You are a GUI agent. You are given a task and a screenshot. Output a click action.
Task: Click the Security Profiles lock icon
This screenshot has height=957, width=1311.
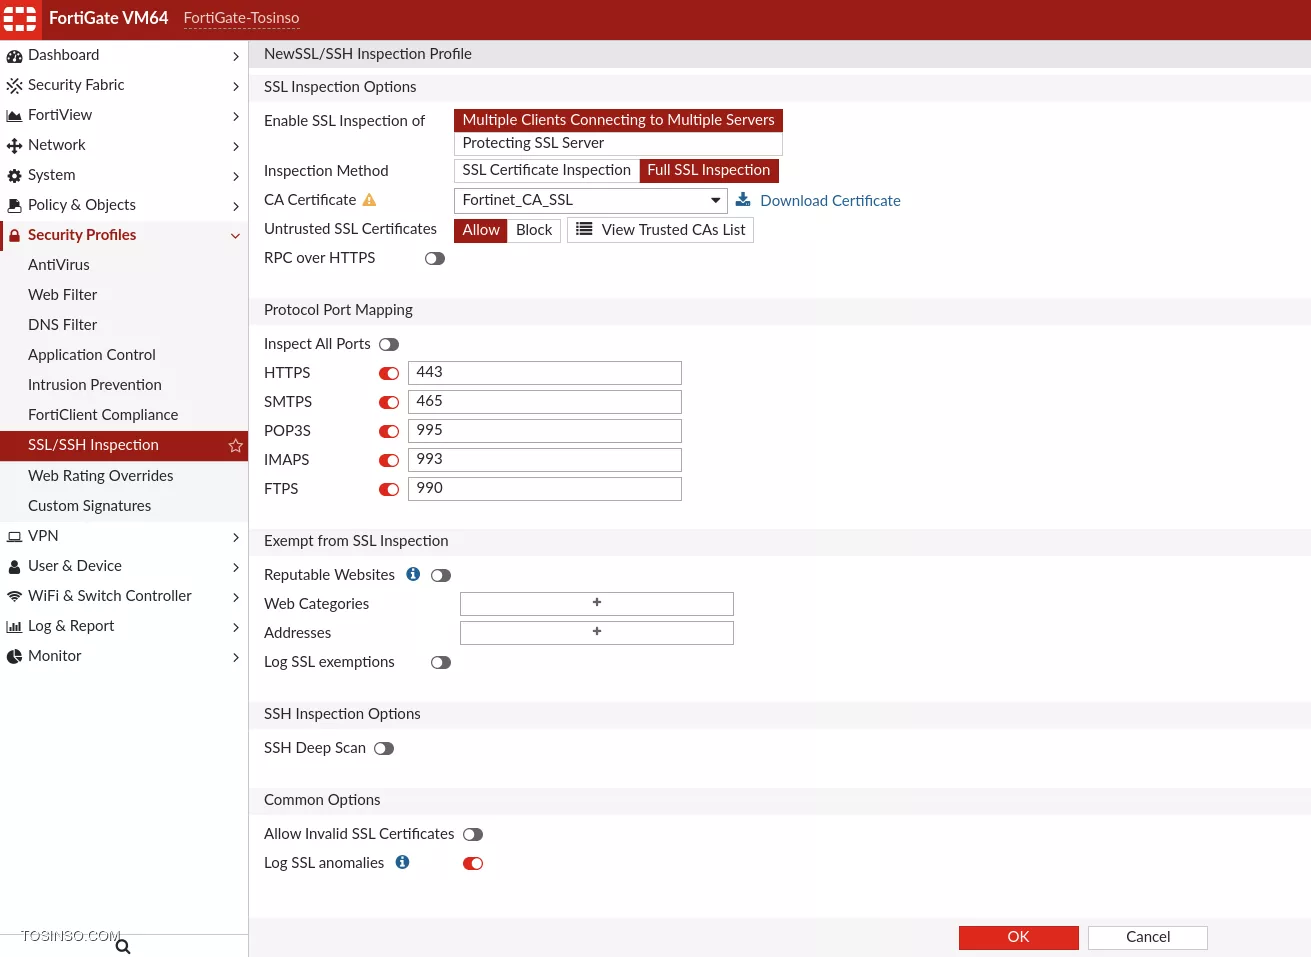click(15, 236)
